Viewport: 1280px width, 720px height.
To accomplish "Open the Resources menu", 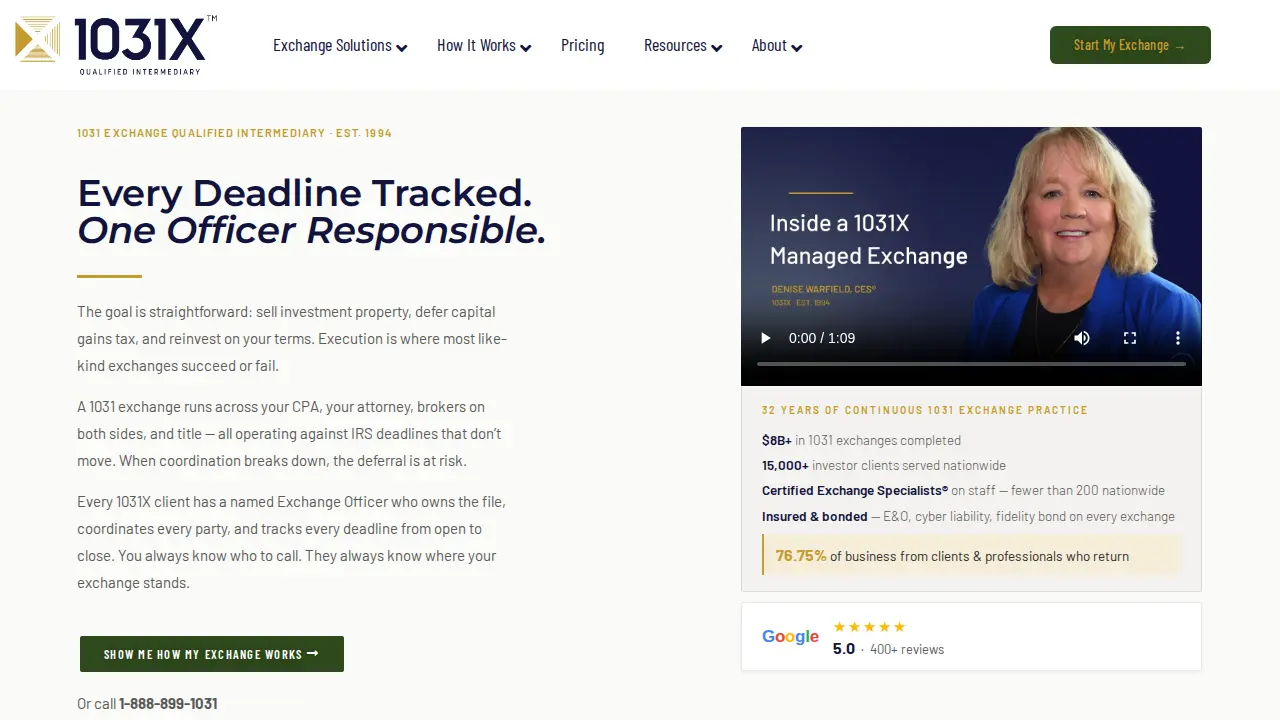I will pyautogui.click(x=675, y=45).
